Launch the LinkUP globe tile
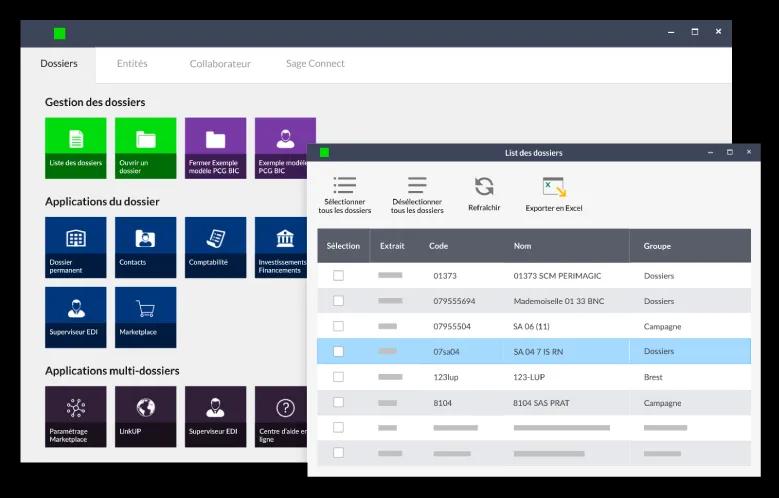Viewport: 779px width, 498px height. click(146, 416)
